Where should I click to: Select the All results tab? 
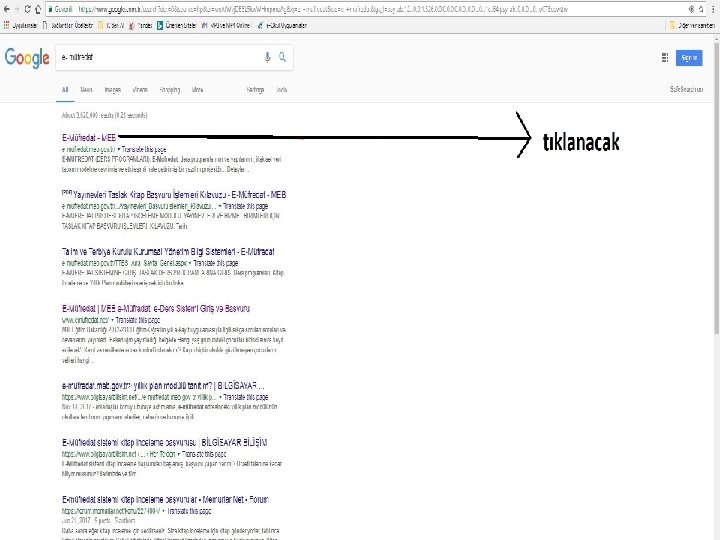pyautogui.click(x=65, y=90)
